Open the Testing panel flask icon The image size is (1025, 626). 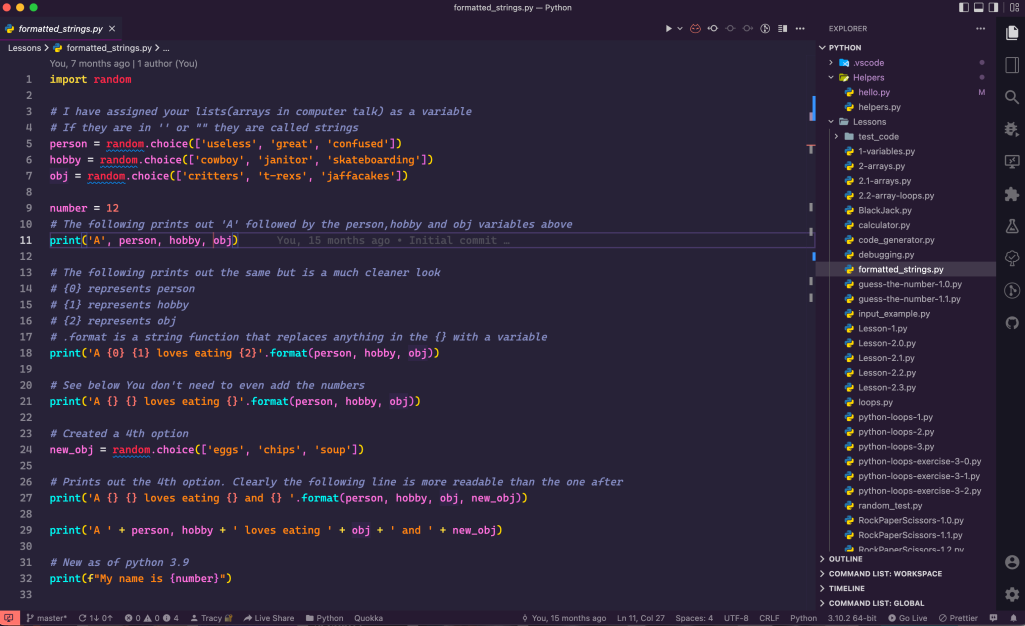(1012, 226)
